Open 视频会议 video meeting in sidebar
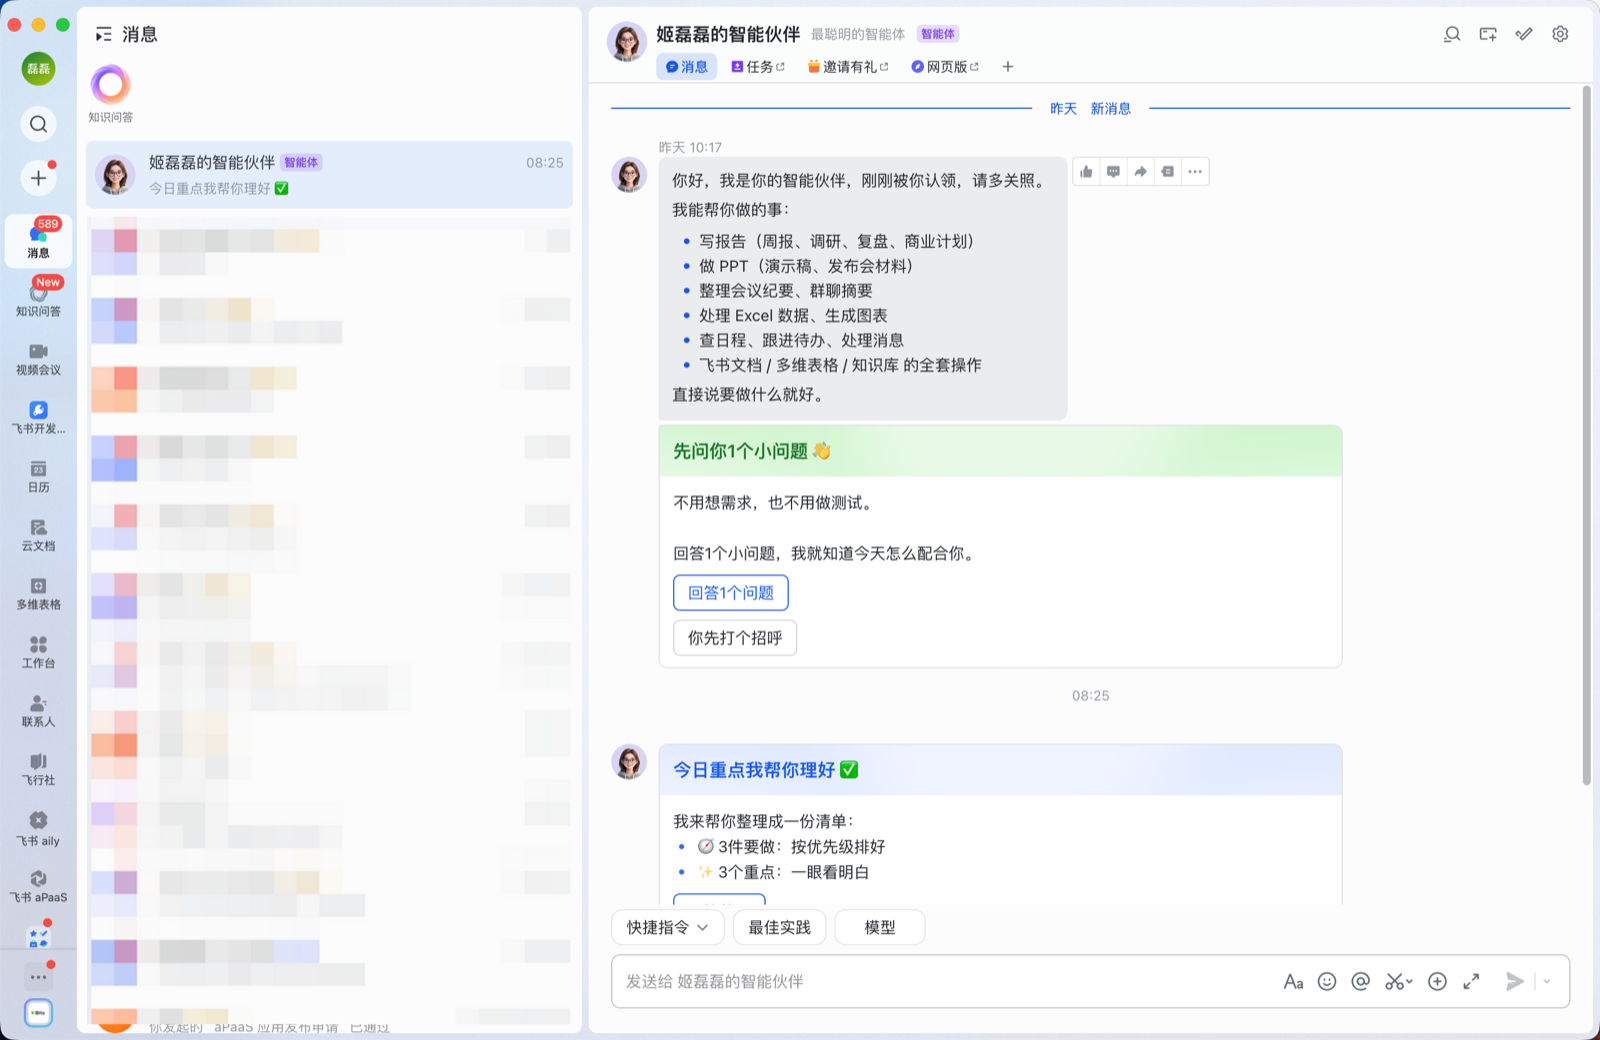 coord(38,359)
